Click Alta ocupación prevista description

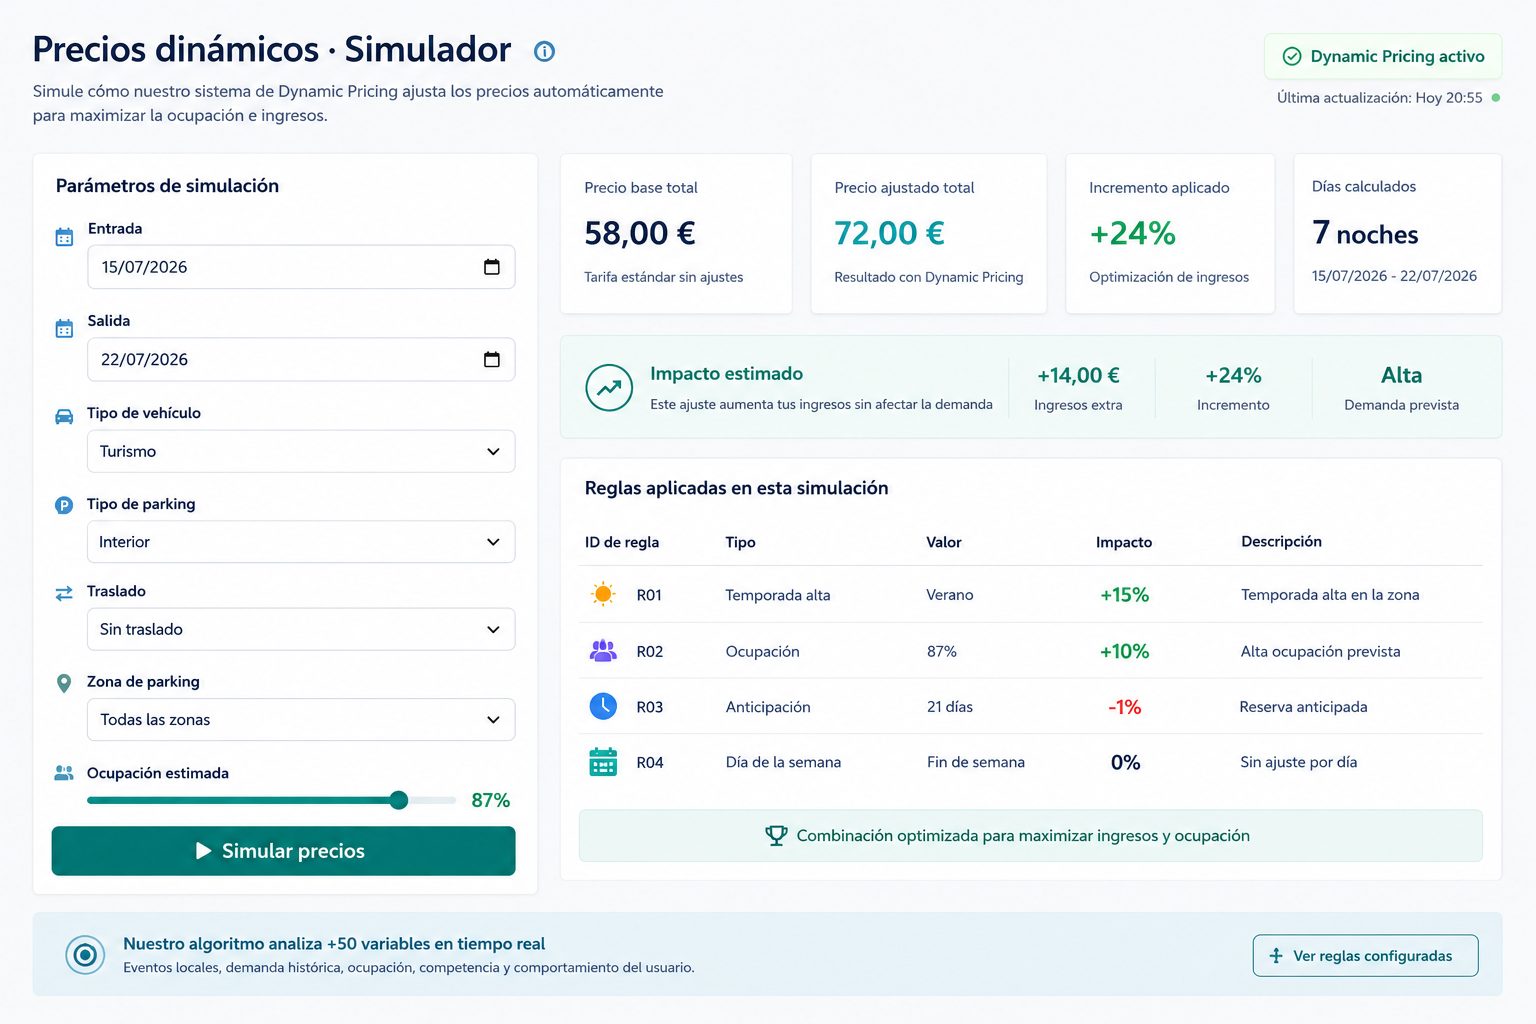click(x=1321, y=651)
